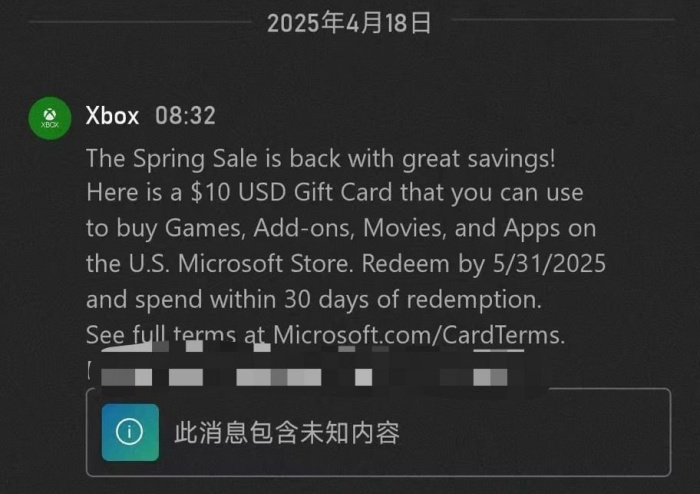
Task: Click the See full terms text
Action: [x=160, y=335]
